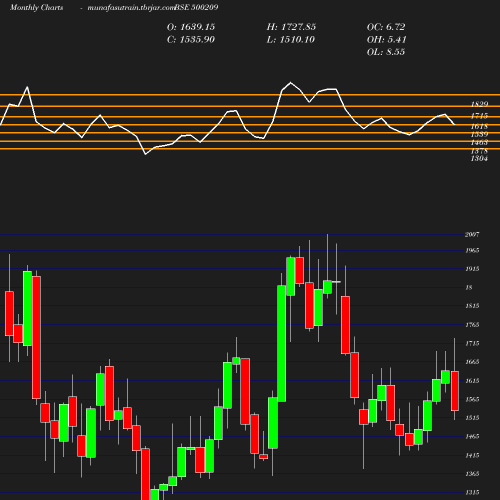Click the 1463 level label in line chart
This screenshot has height=500, width=500.
click(x=479, y=143)
